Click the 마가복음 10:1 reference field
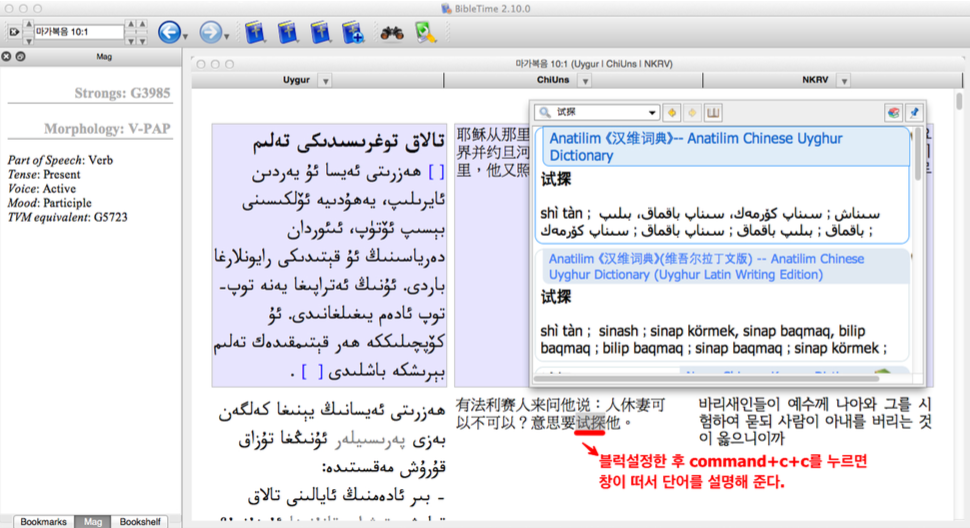The width and height of the screenshot is (970, 528). click(x=79, y=32)
